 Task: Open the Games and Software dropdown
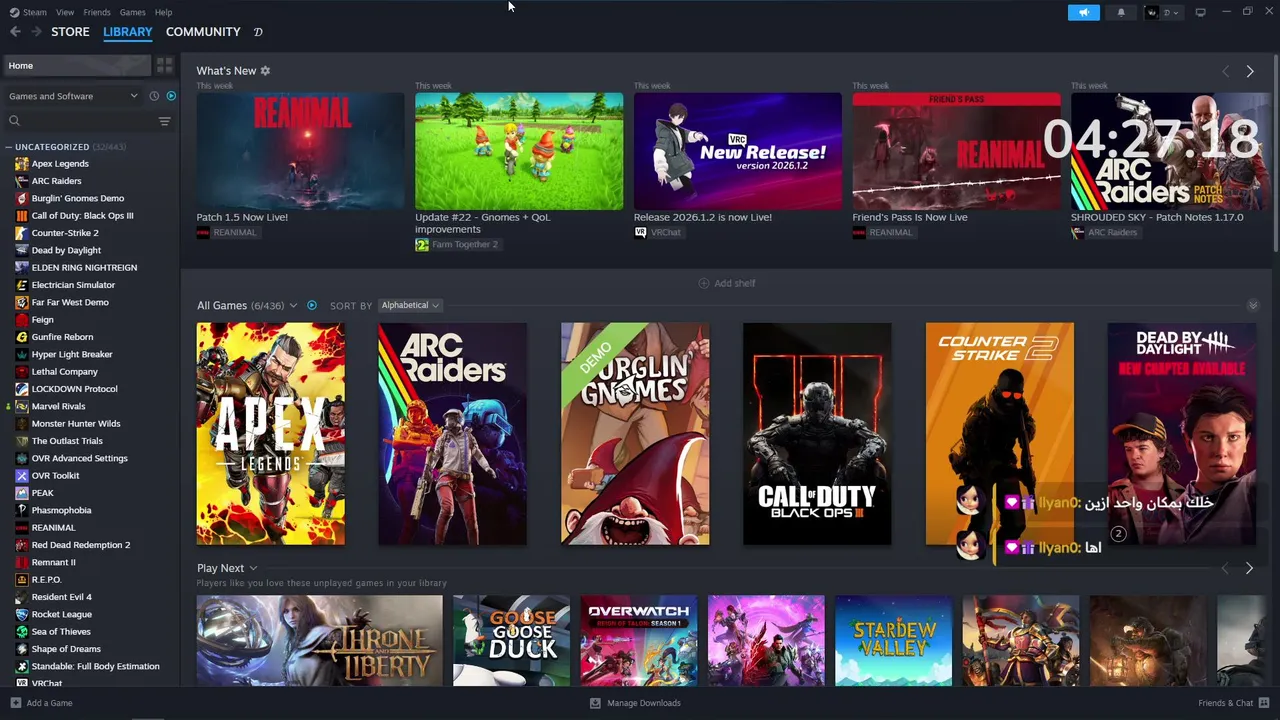(x=73, y=96)
